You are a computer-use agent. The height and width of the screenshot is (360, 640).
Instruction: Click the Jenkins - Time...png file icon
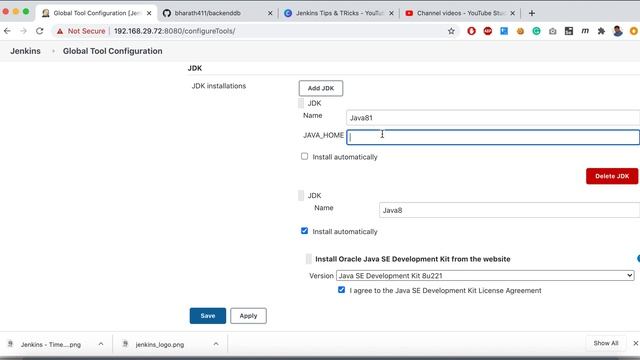[11, 344]
